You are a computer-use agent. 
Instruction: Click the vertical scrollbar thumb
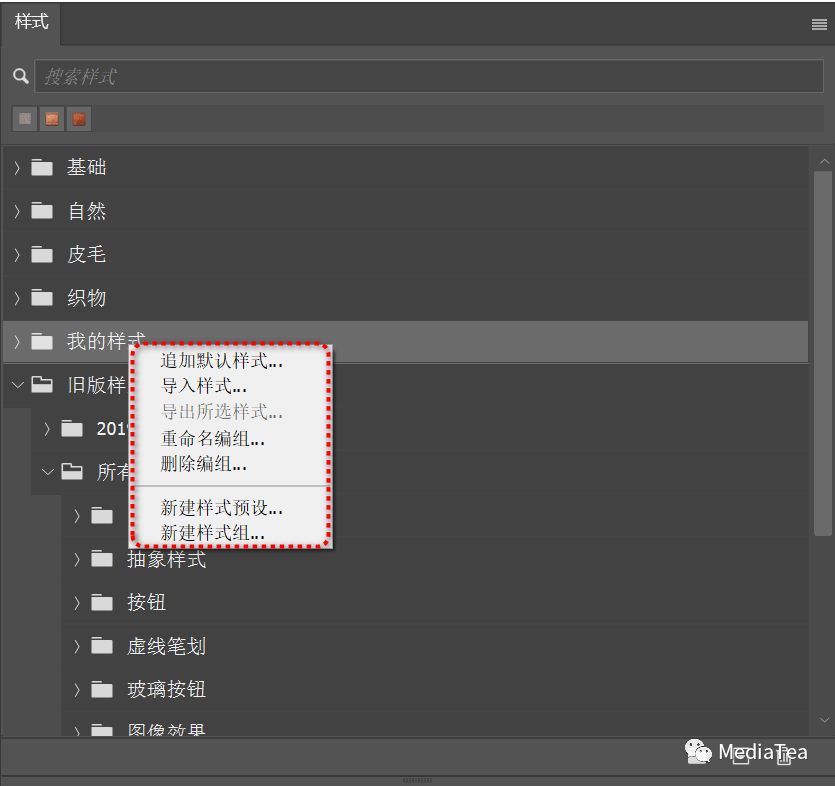(823, 354)
